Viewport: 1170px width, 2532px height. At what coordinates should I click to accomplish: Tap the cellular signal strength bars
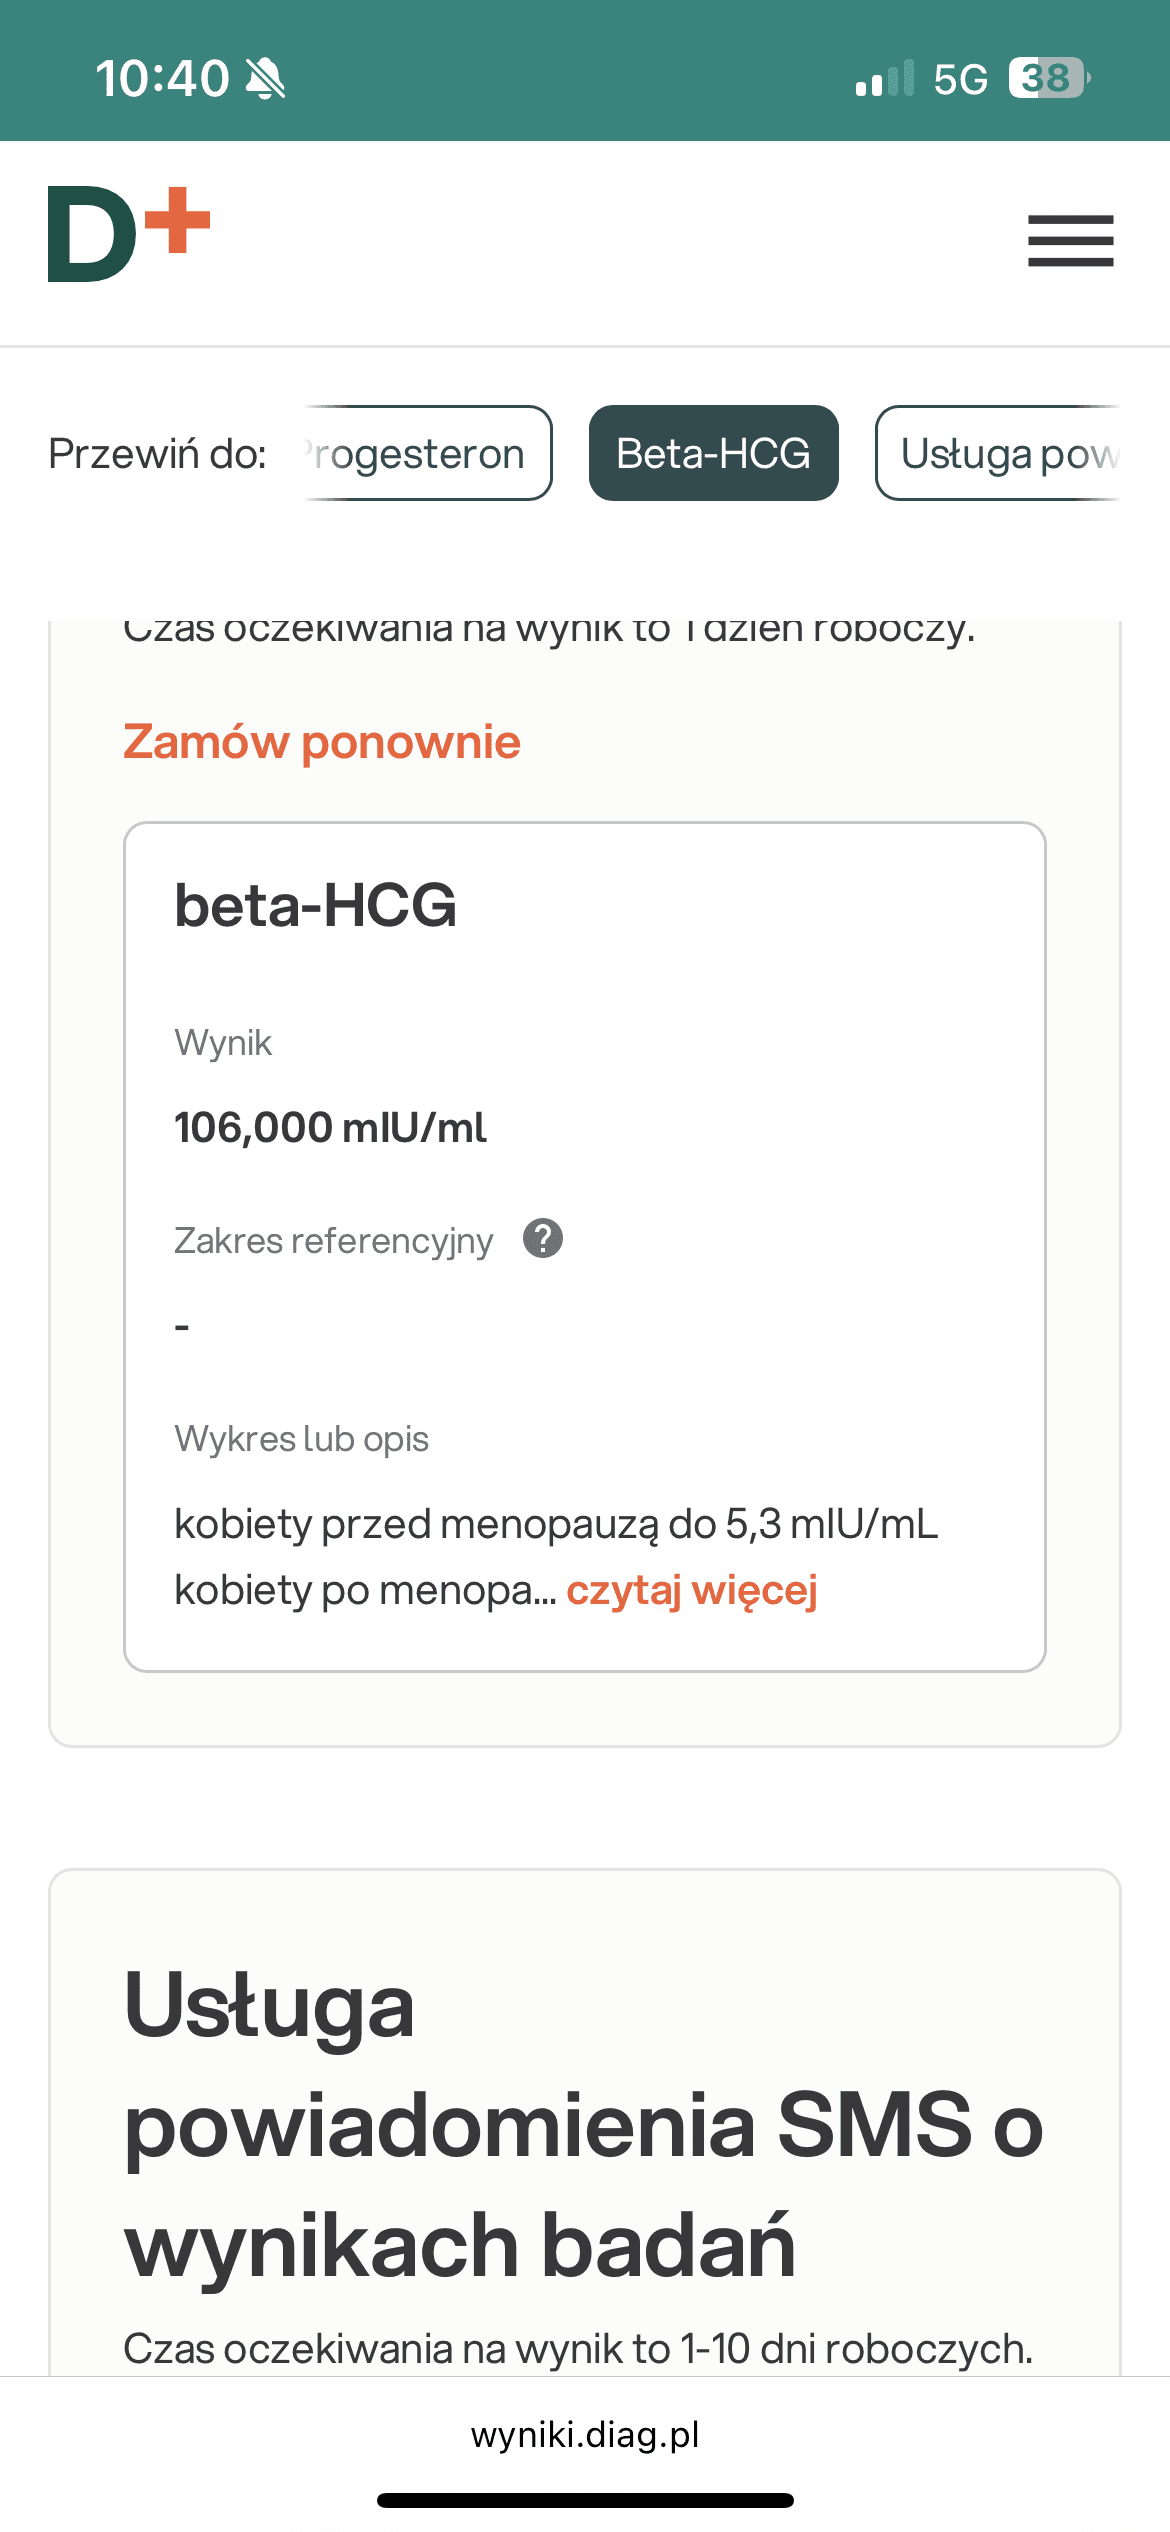click(884, 78)
